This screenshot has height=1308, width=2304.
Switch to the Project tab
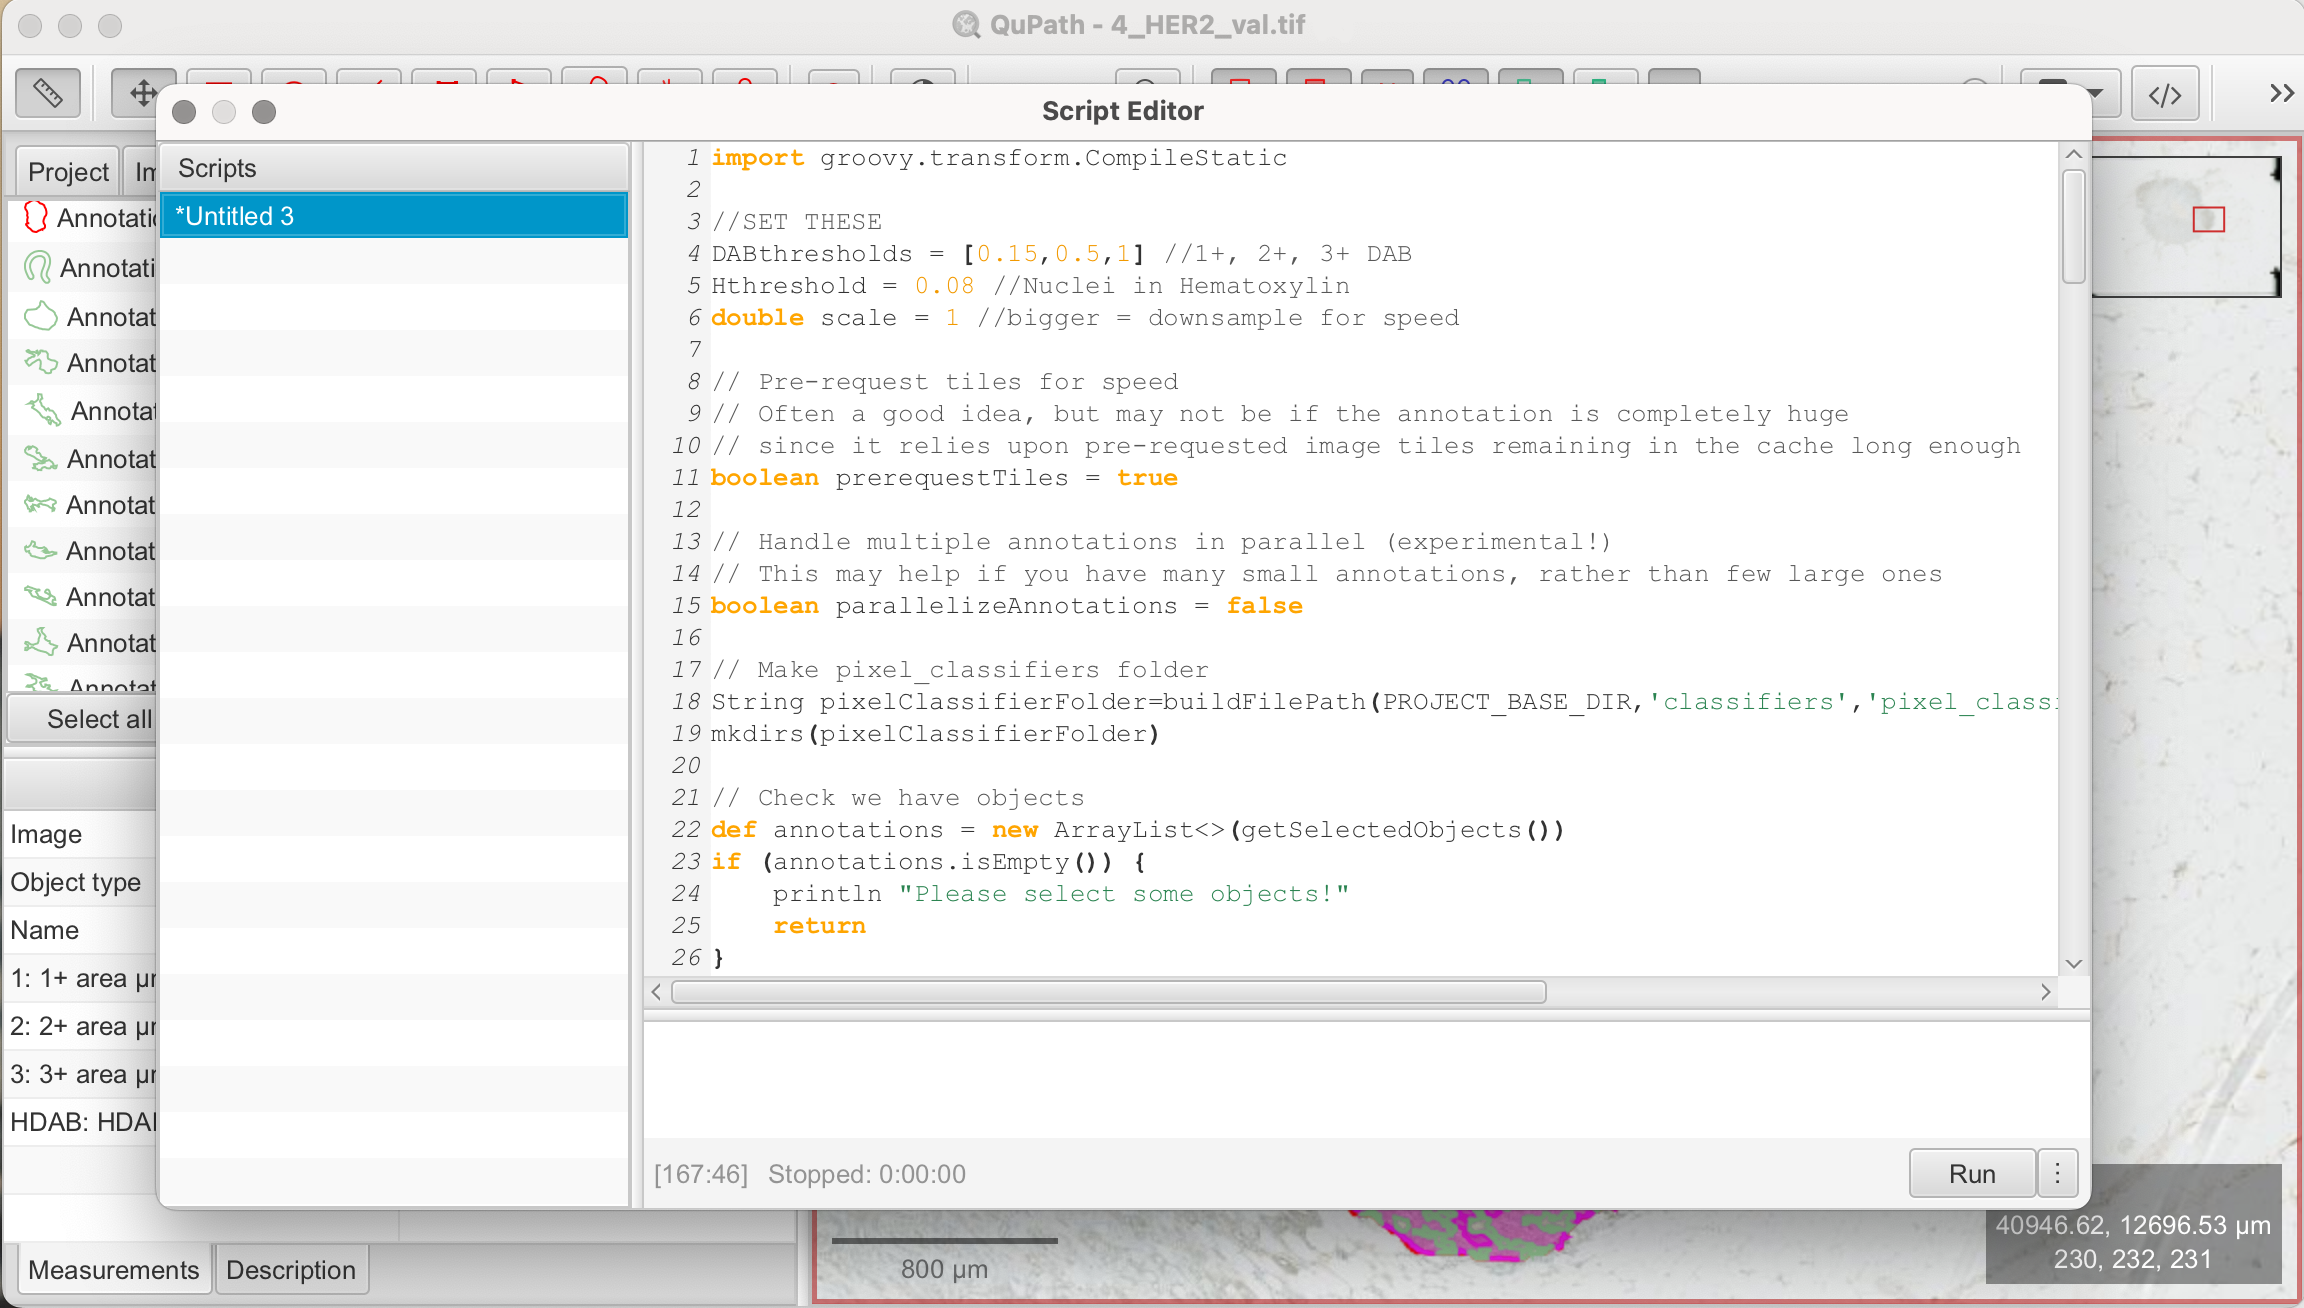tap(68, 172)
